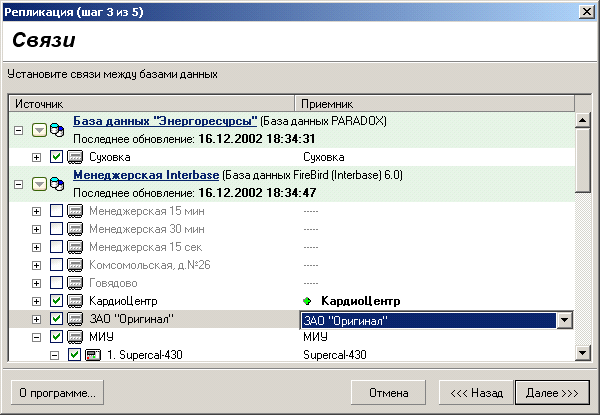Expand the Менеджерская 15 мин node
The height and width of the screenshot is (415, 600).
[36, 211]
